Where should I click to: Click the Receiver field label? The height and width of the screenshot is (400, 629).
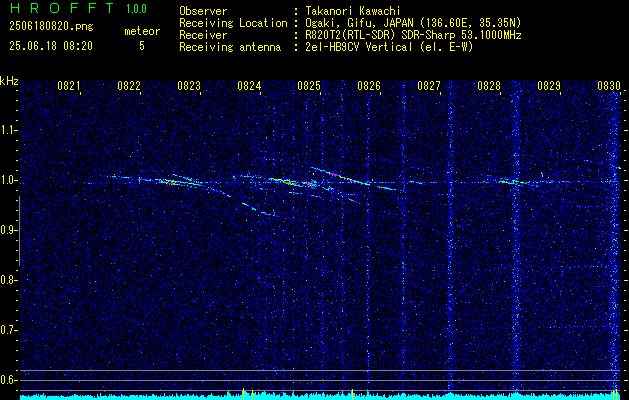click(x=203, y=35)
